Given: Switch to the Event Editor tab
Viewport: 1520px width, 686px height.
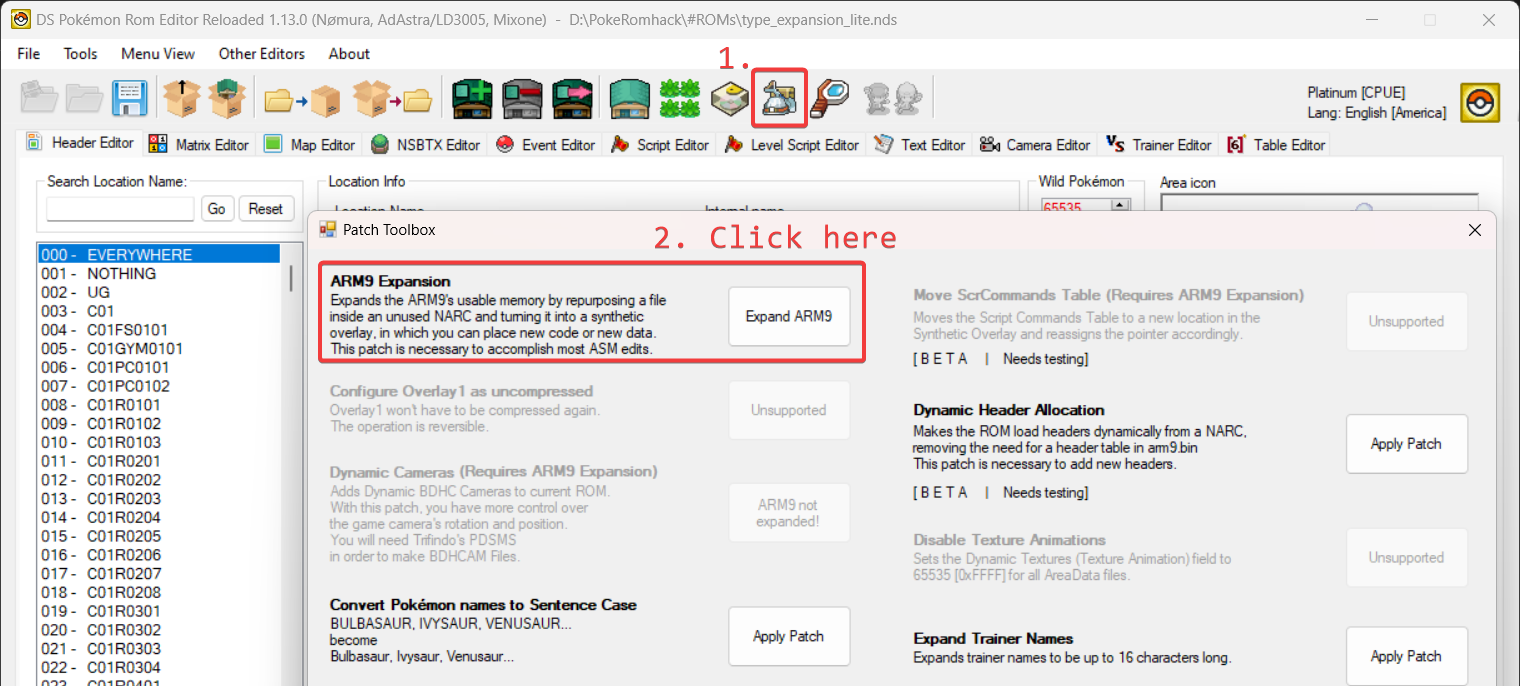Looking at the screenshot, I should (547, 145).
